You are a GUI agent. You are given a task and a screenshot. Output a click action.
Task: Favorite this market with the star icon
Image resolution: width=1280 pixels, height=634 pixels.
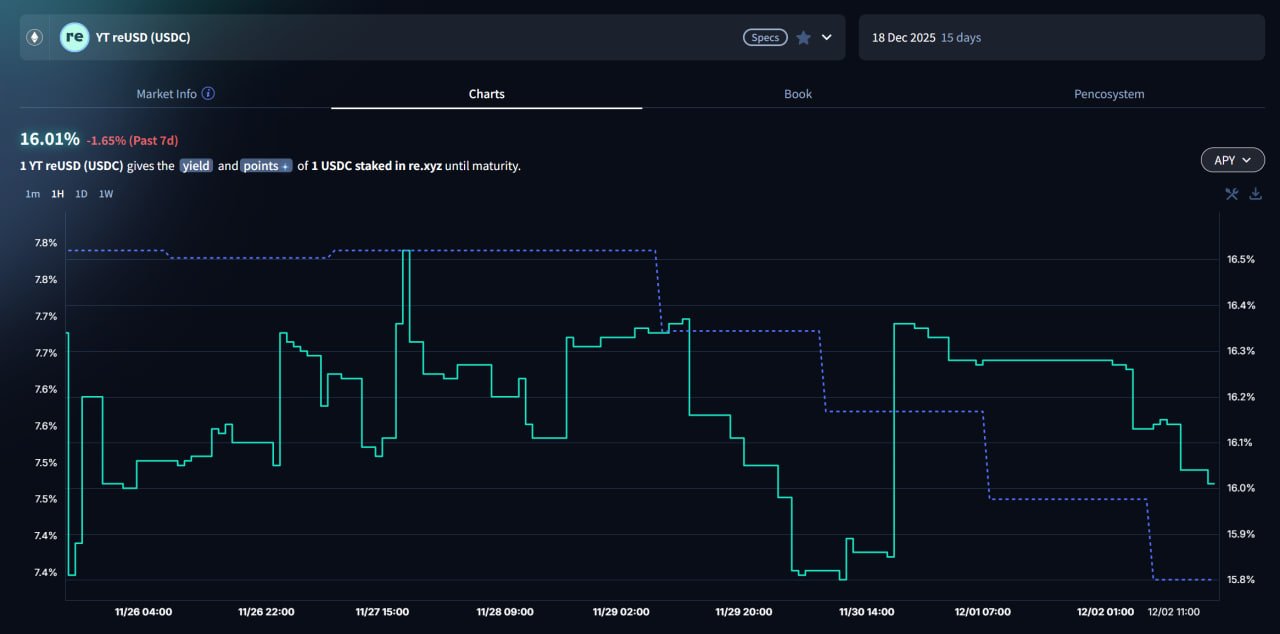(x=803, y=38)
